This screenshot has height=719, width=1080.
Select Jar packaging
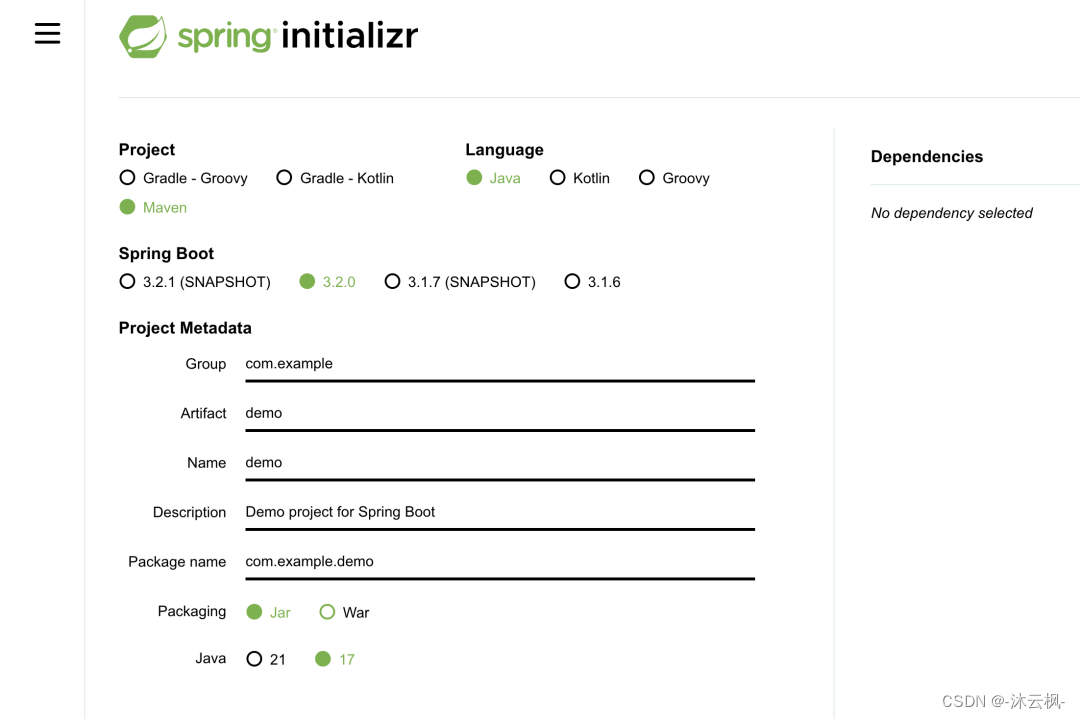pyautogui.click(x=269, y=612)
